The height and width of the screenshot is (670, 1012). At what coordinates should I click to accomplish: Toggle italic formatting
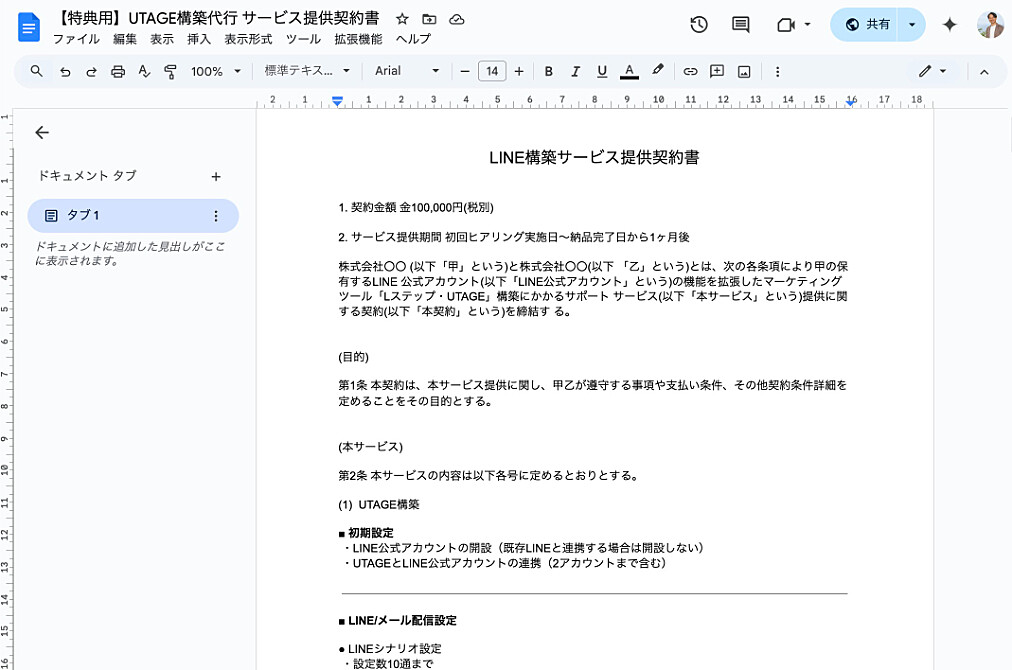click(x=575, y=72)
